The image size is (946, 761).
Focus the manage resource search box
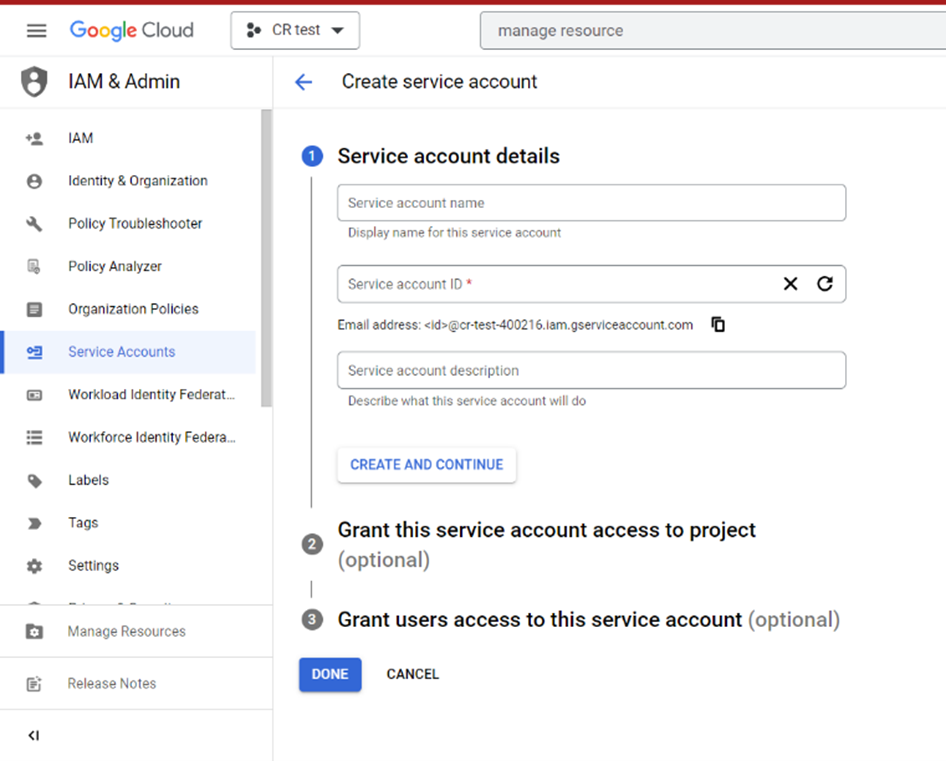(x=713, y=31)
